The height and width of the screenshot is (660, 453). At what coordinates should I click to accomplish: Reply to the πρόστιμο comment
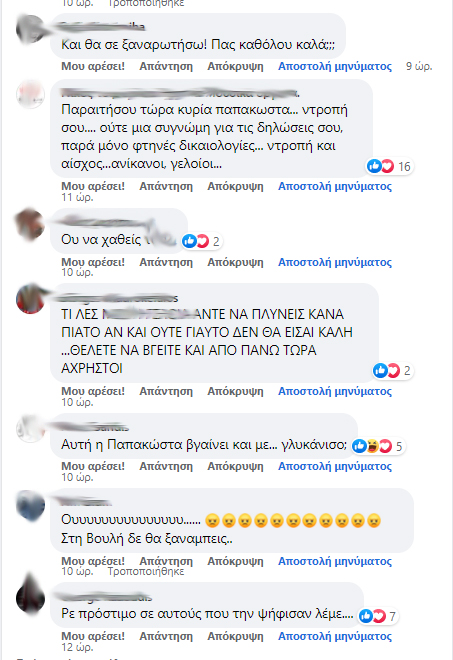click(x=166, y=636)
